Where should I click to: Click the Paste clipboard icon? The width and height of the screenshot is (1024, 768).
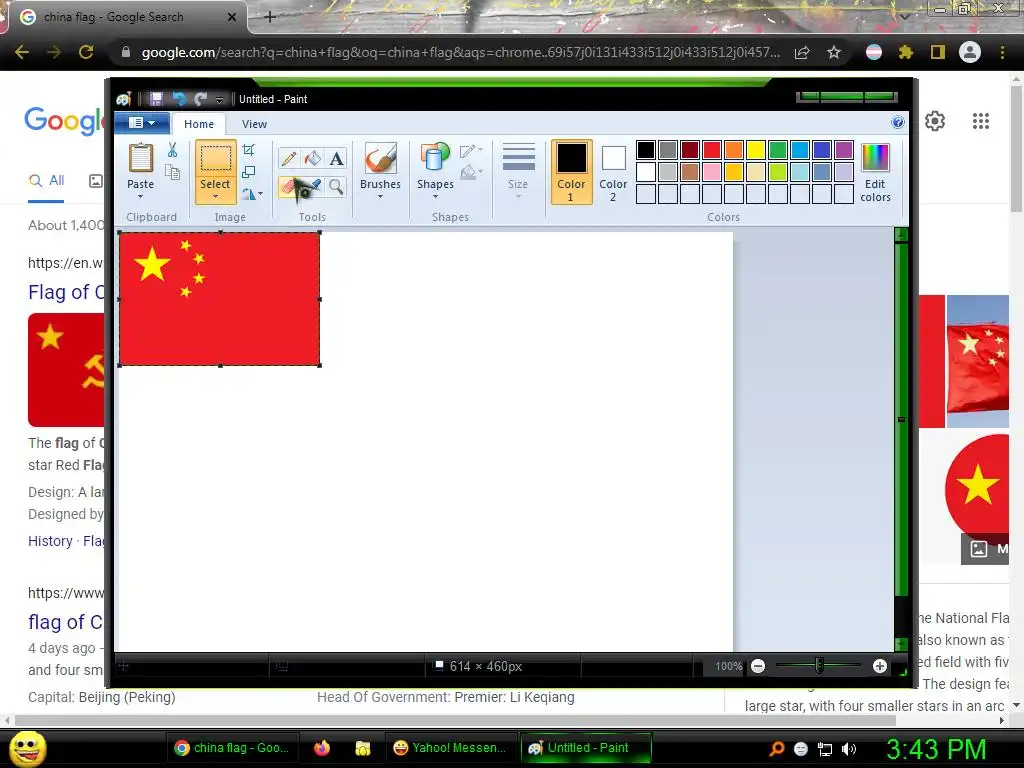140,159
